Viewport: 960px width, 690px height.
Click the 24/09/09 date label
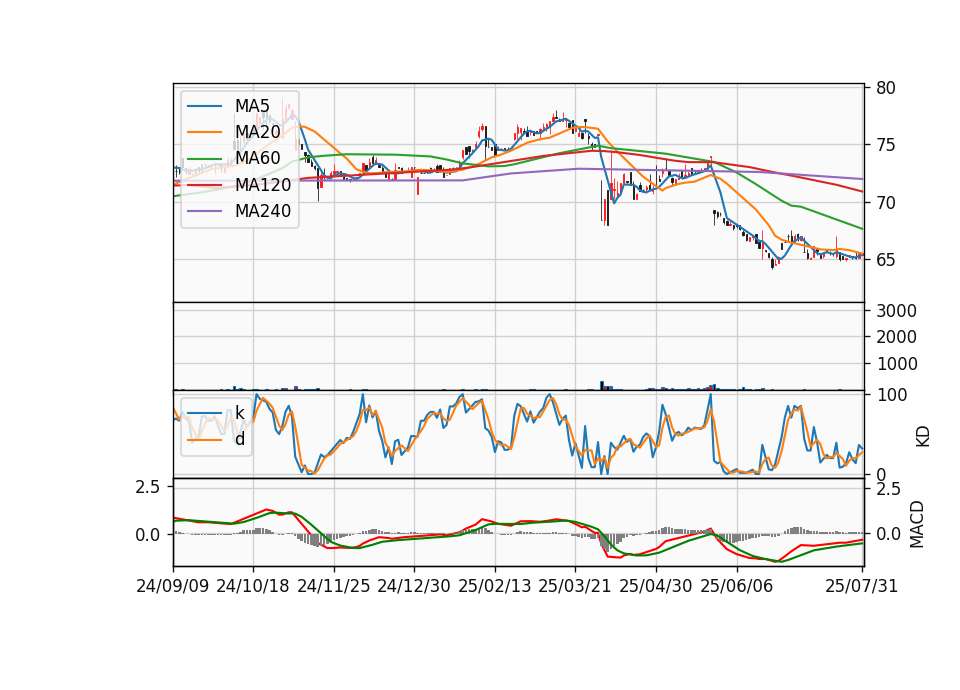[173, 586]
